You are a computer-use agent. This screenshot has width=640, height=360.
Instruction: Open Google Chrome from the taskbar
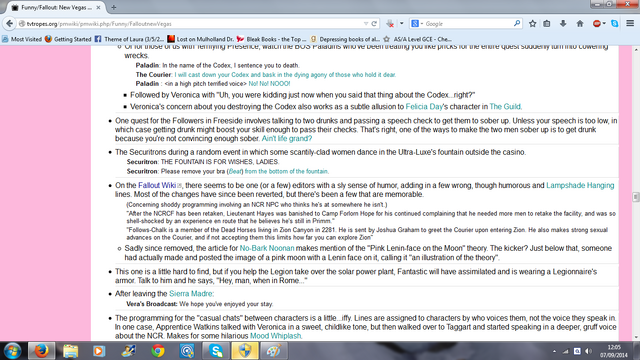tap(158, 351)
